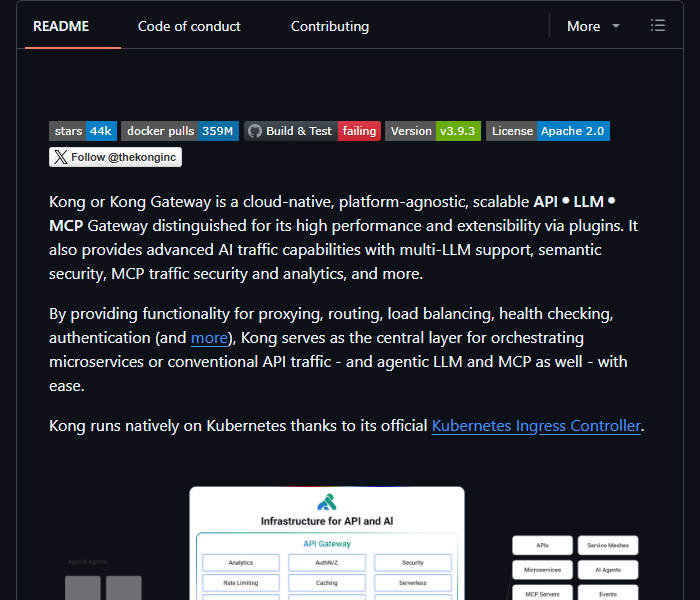This screenshot has width=700, height=600.
Task: Click the Caching box in diagram
Action: tap(327, 583)
